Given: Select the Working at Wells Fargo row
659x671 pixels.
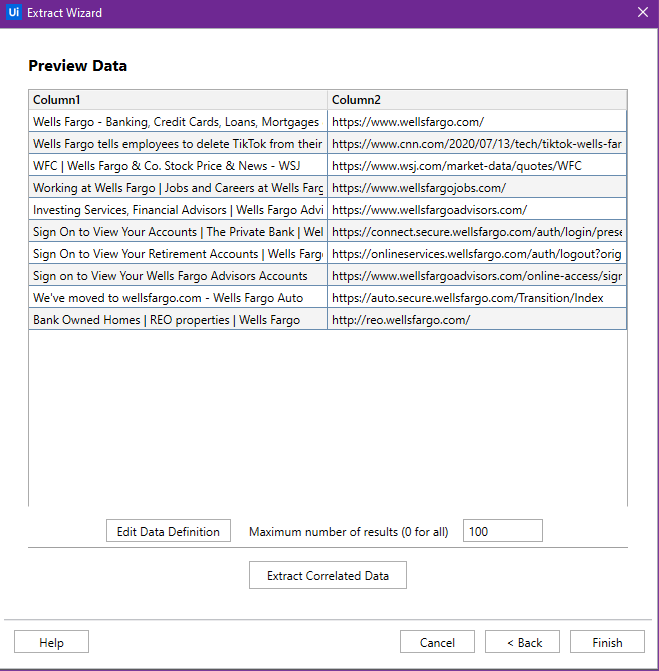Looking at the screenshot, I should point(327,188).
